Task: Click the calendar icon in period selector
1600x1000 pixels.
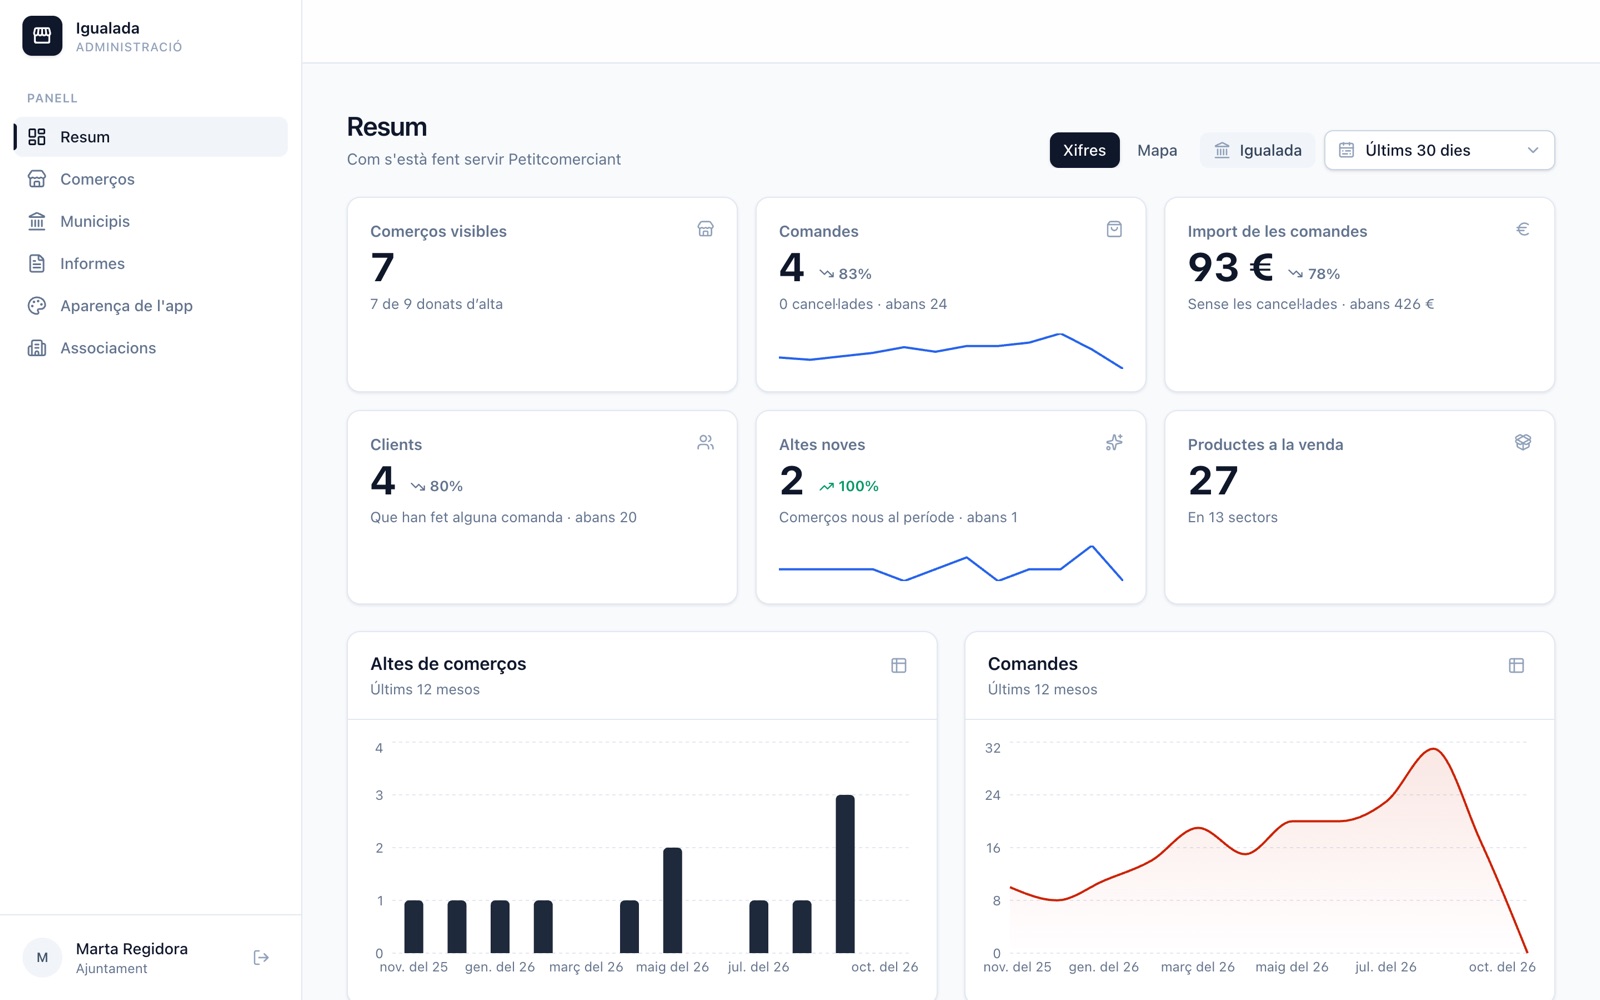Action: point(1347,150)
